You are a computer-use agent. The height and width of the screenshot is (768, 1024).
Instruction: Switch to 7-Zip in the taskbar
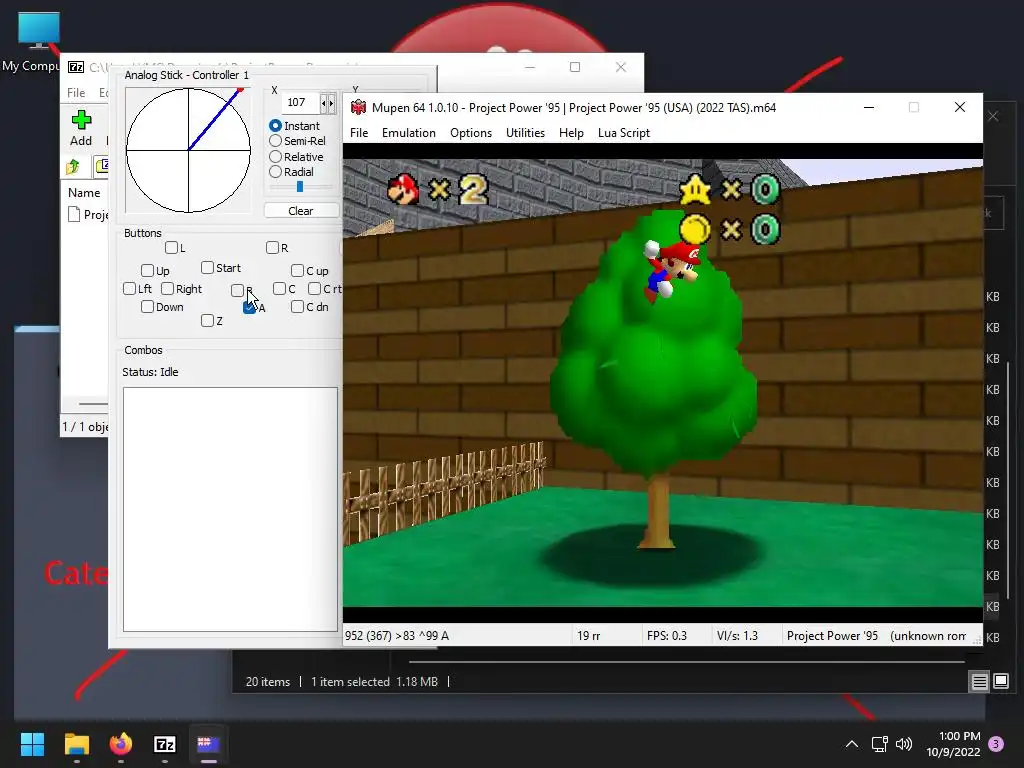tap(165, 744)
